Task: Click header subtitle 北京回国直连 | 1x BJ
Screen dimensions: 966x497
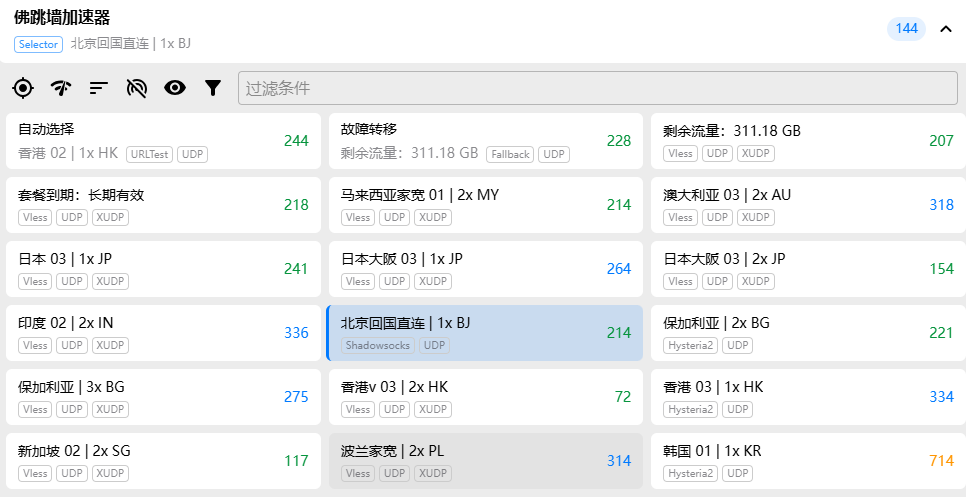Action: click(131, 44)
